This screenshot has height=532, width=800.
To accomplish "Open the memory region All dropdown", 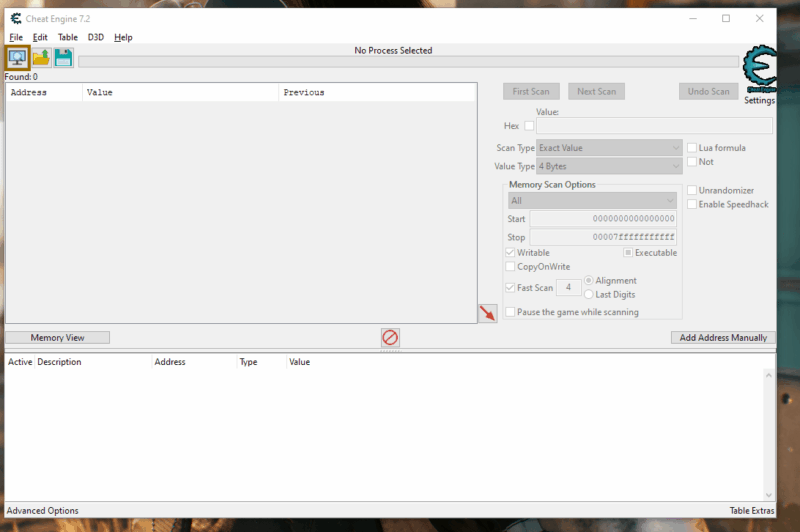I will click(x=592, y=200).
